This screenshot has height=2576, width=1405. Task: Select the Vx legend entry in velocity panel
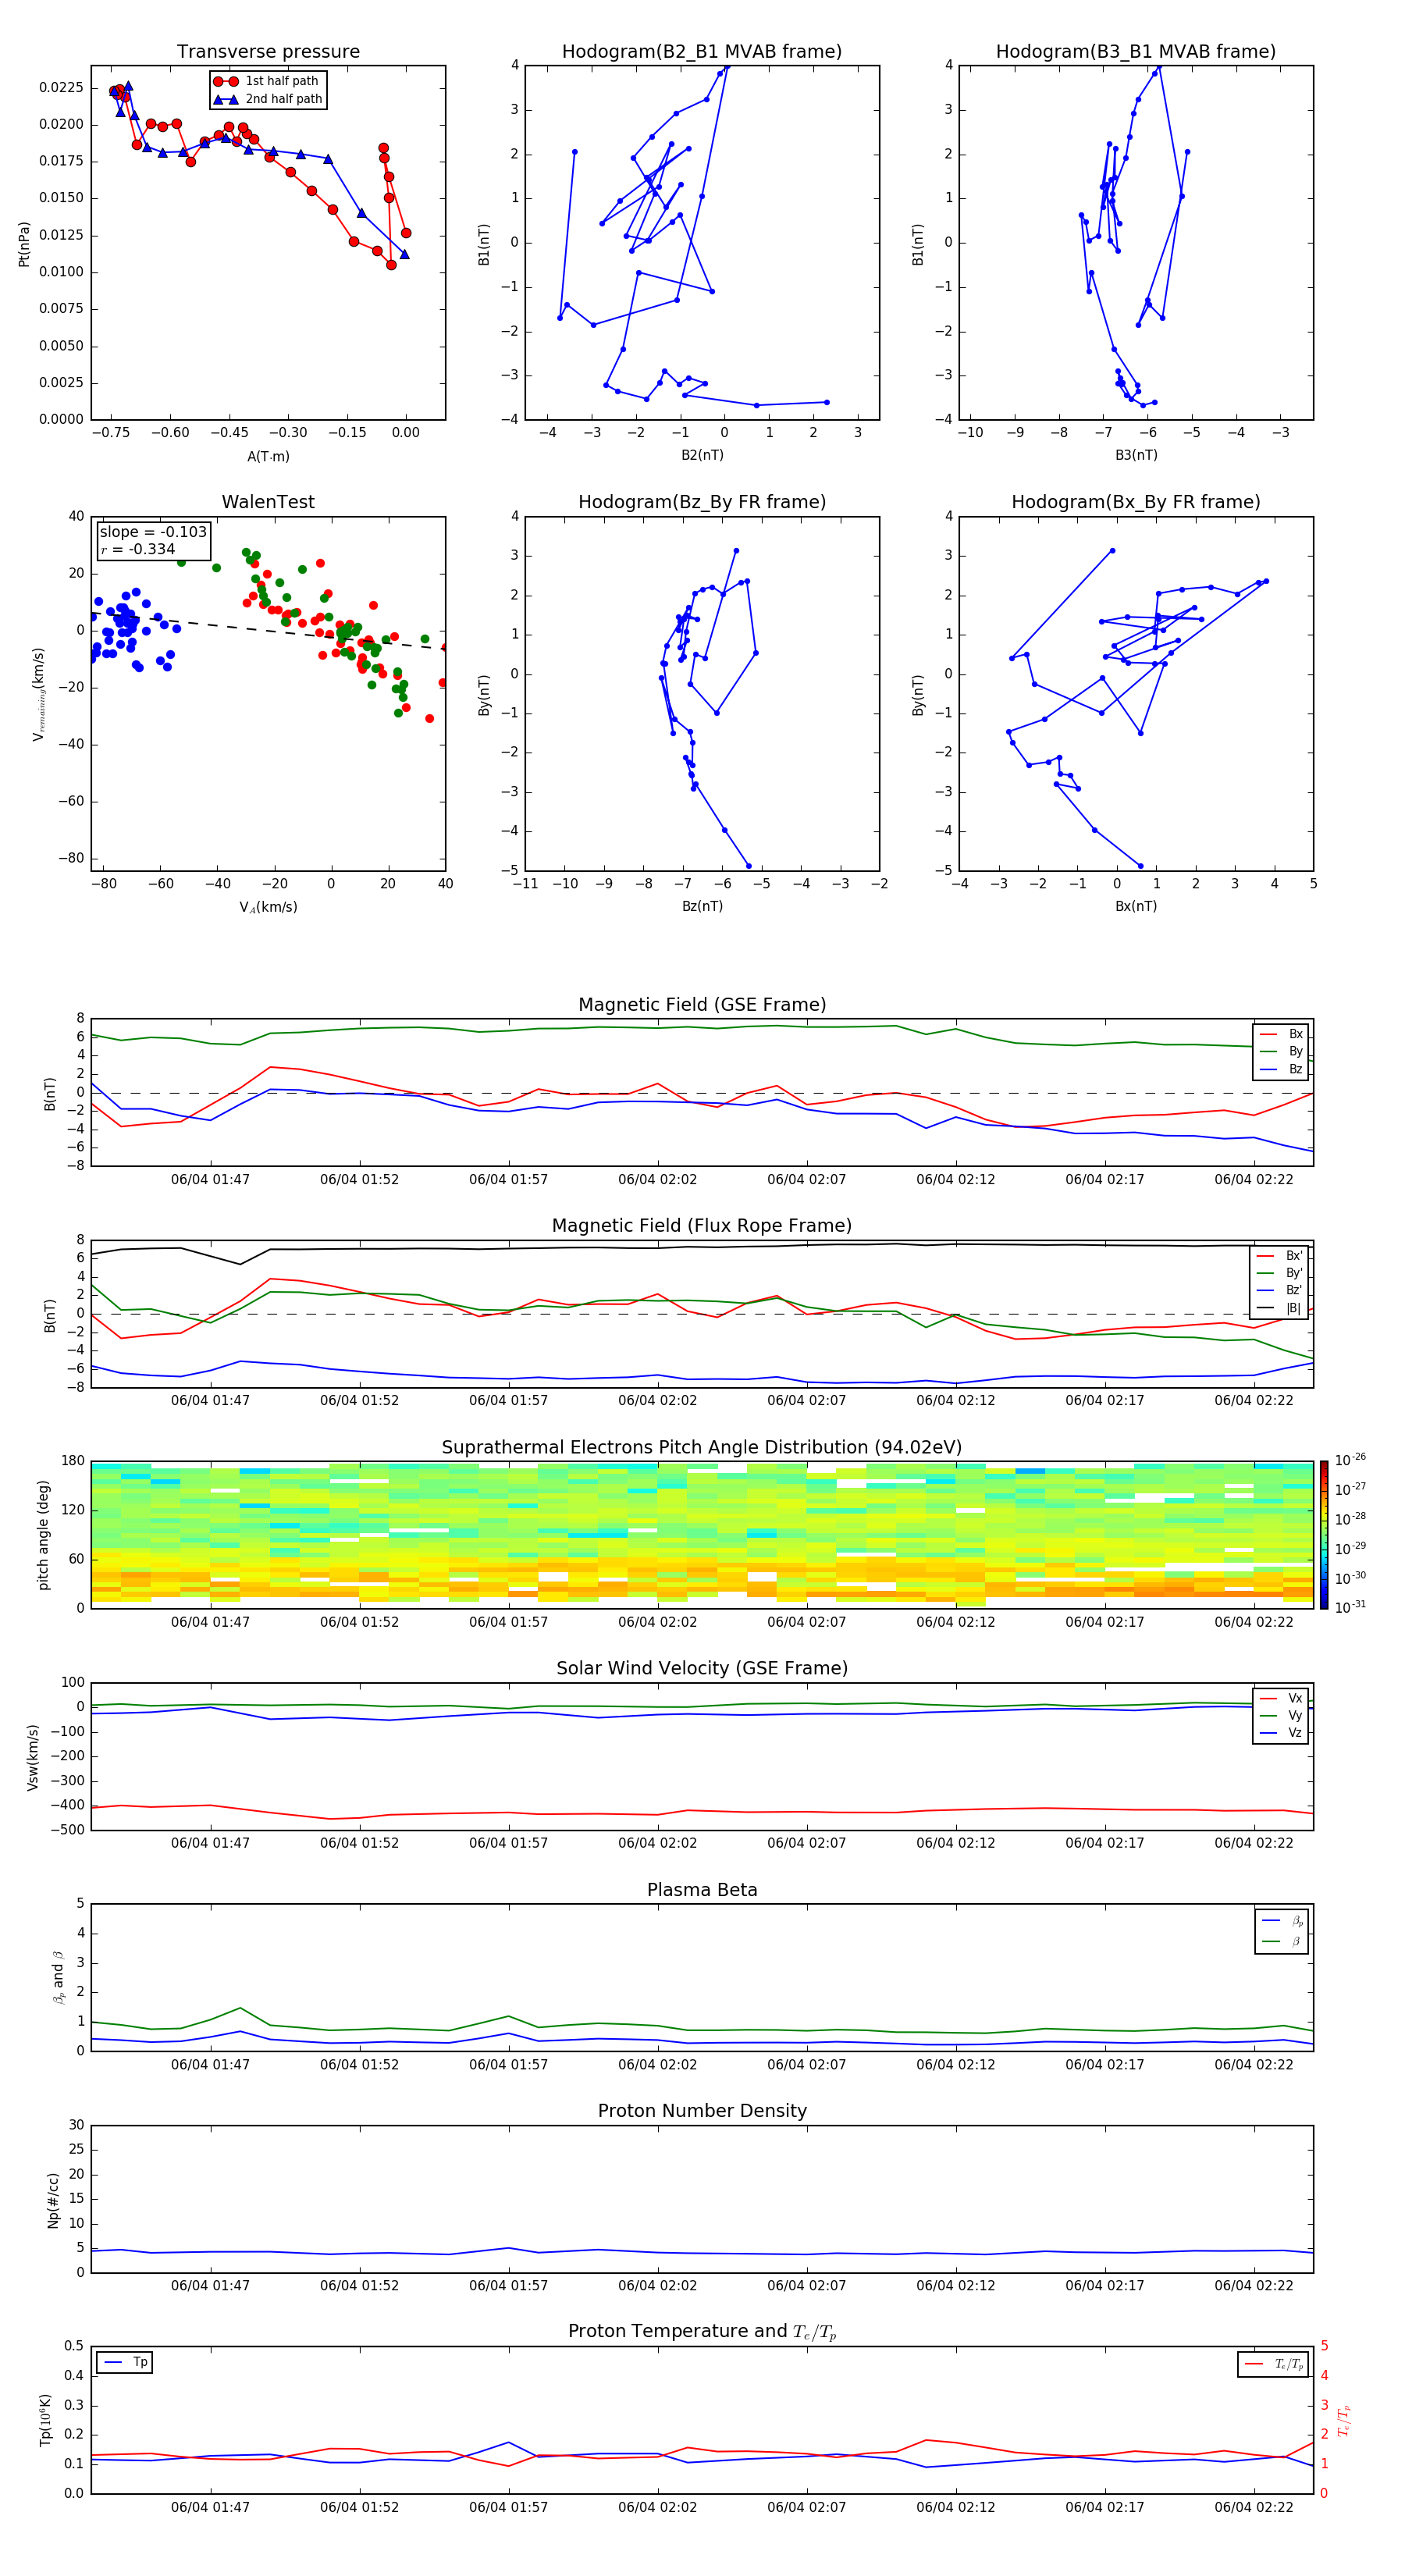tap(1281, 1698)
